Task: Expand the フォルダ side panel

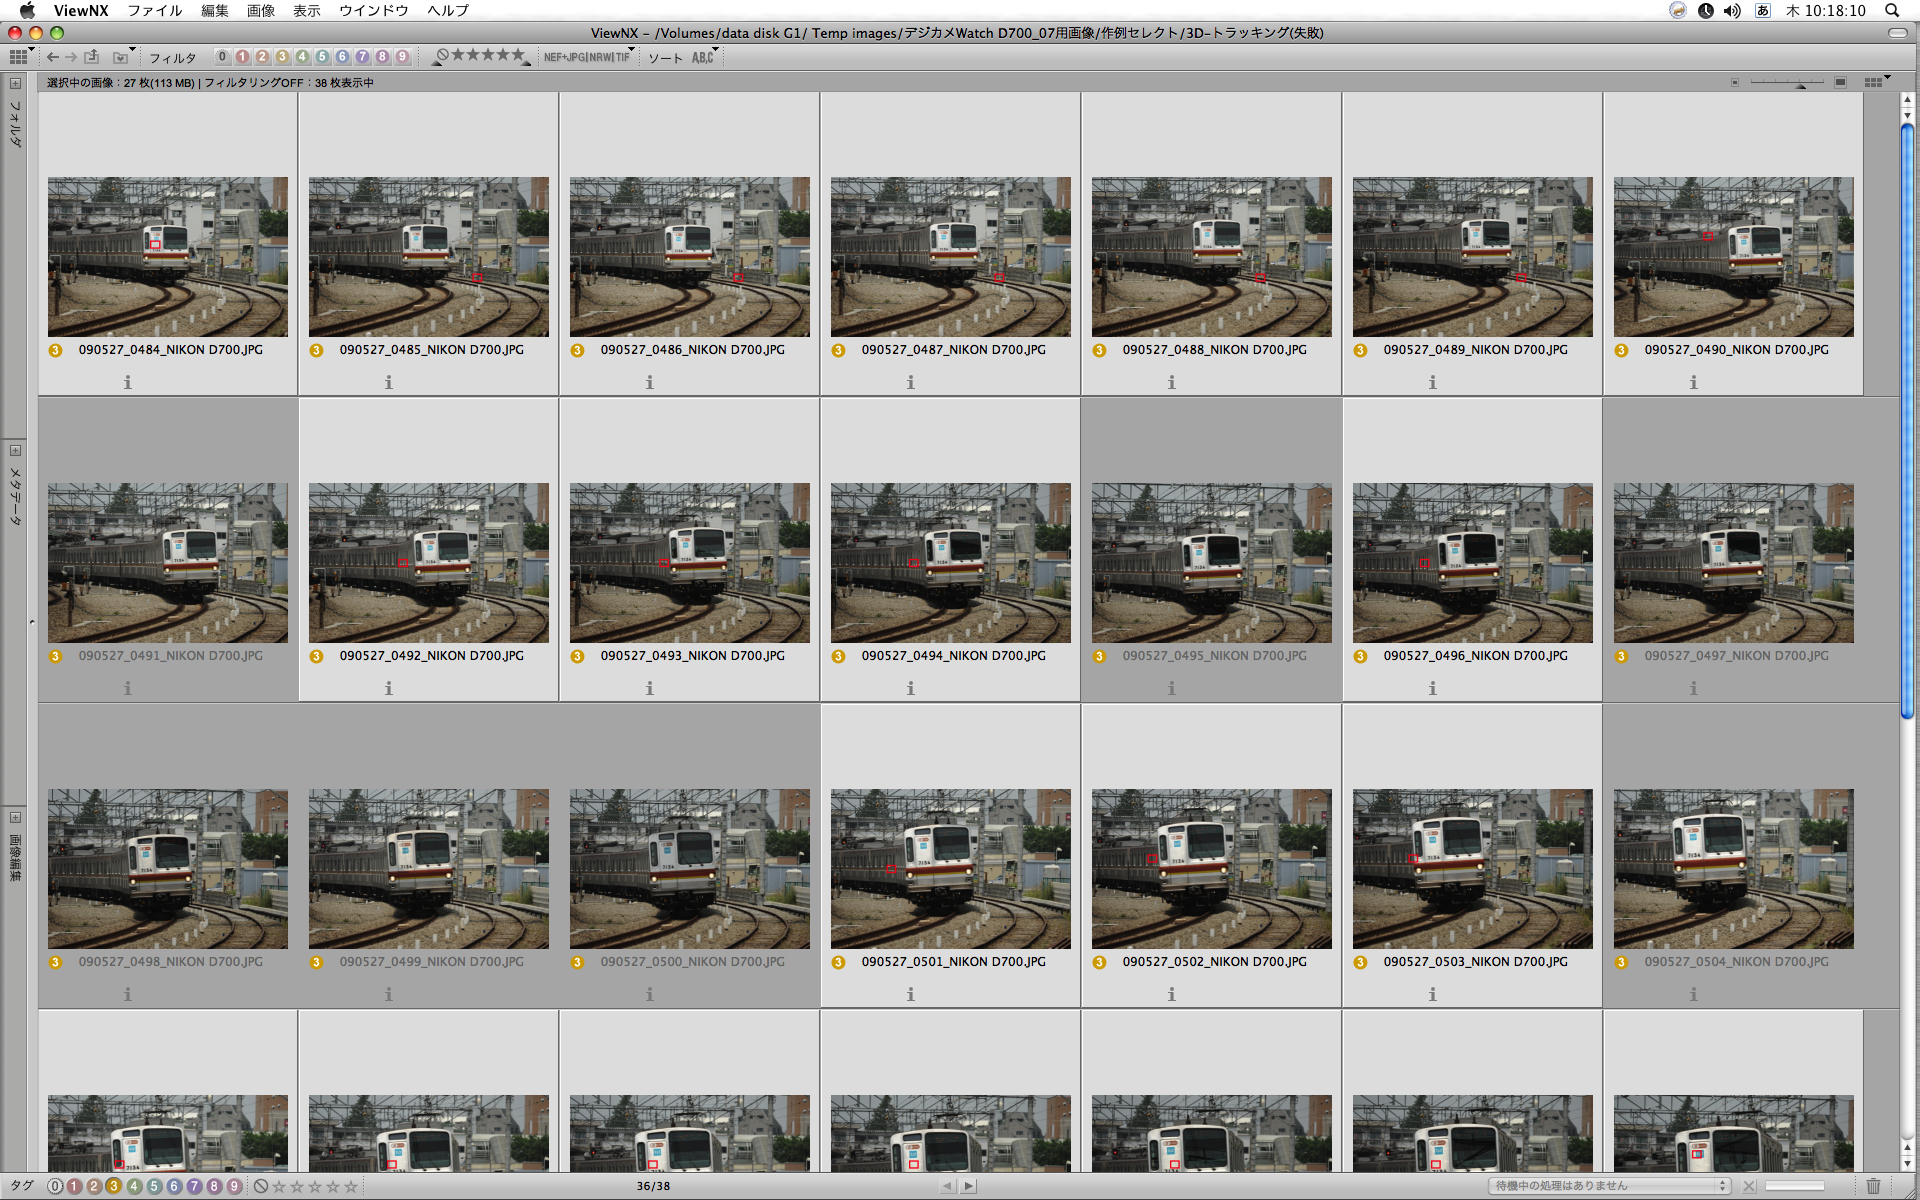Action: (15, 84)
